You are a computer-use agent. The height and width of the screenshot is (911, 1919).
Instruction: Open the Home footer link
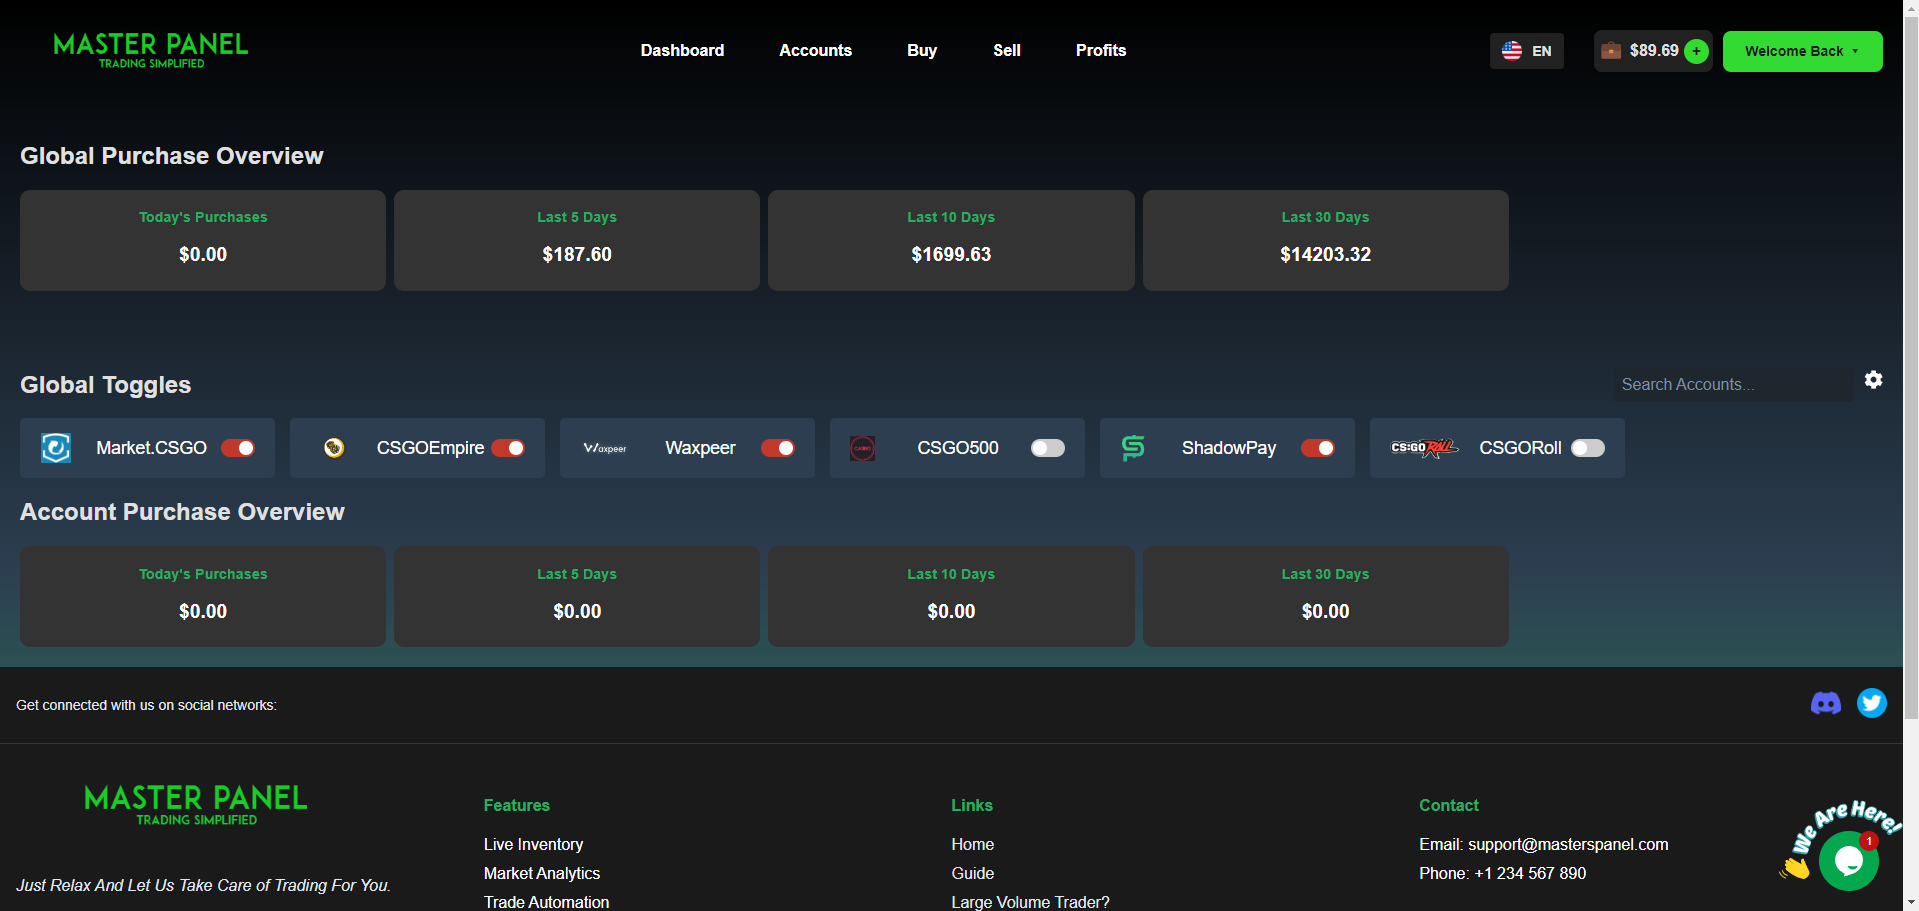pos(973,844)
